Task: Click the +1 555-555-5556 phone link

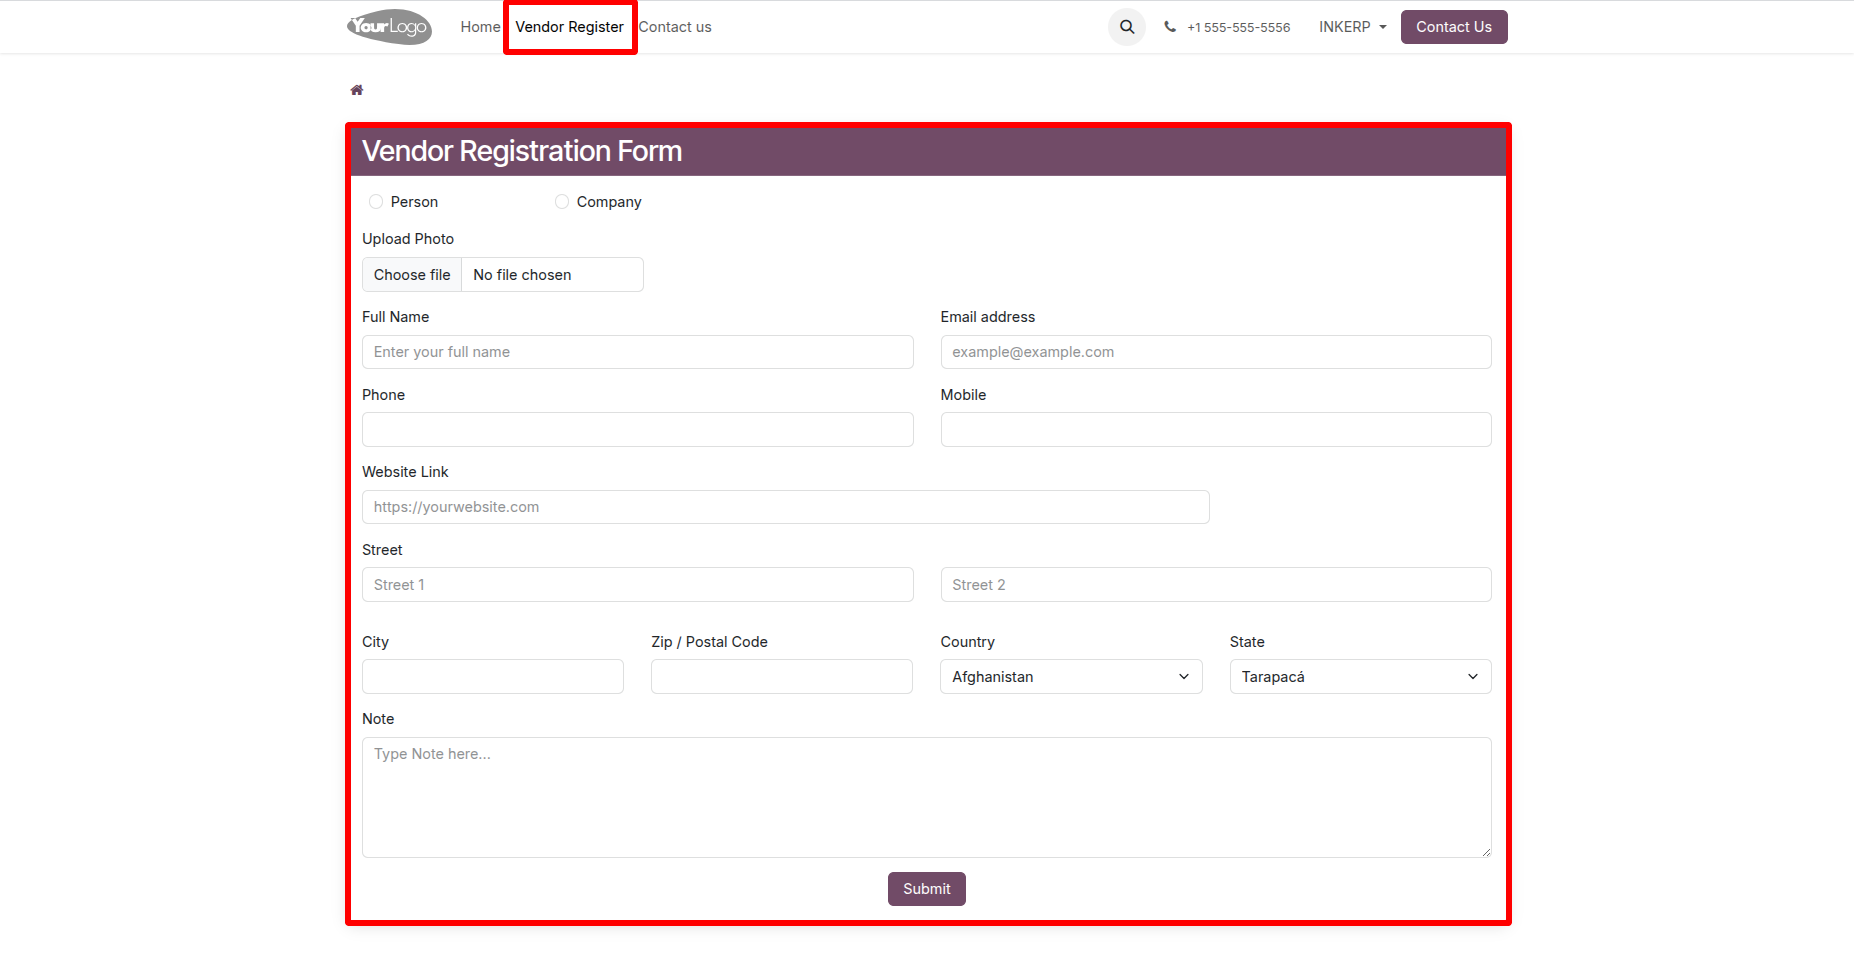Action: point(1238,28)
